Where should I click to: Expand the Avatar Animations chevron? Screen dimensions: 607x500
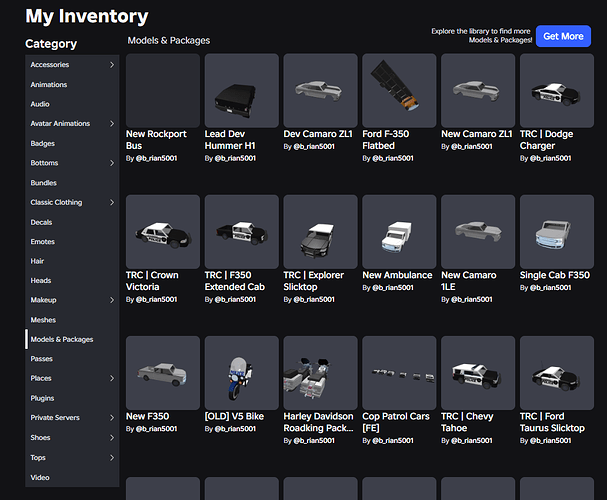[x=112, y=123]
